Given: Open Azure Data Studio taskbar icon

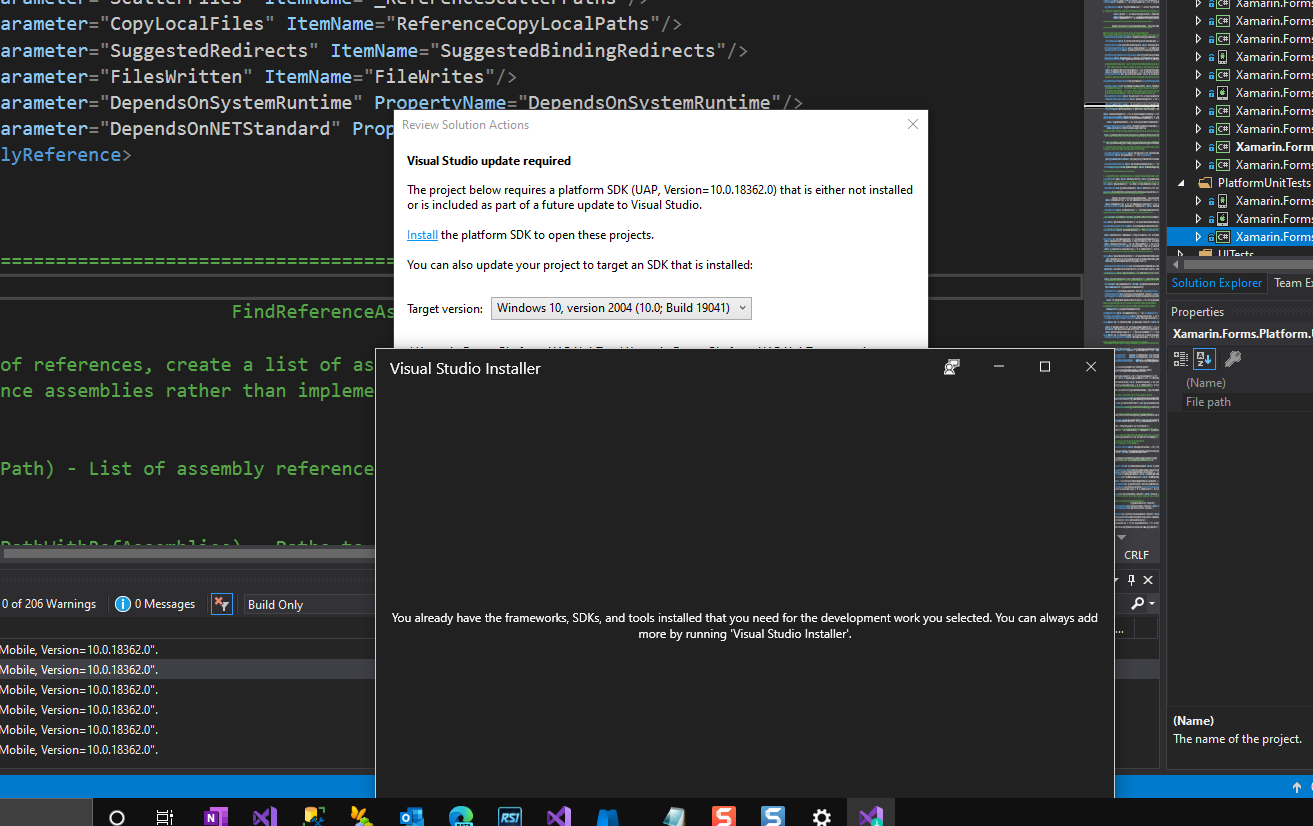Looking at the screenshot, I should [608, 817].
